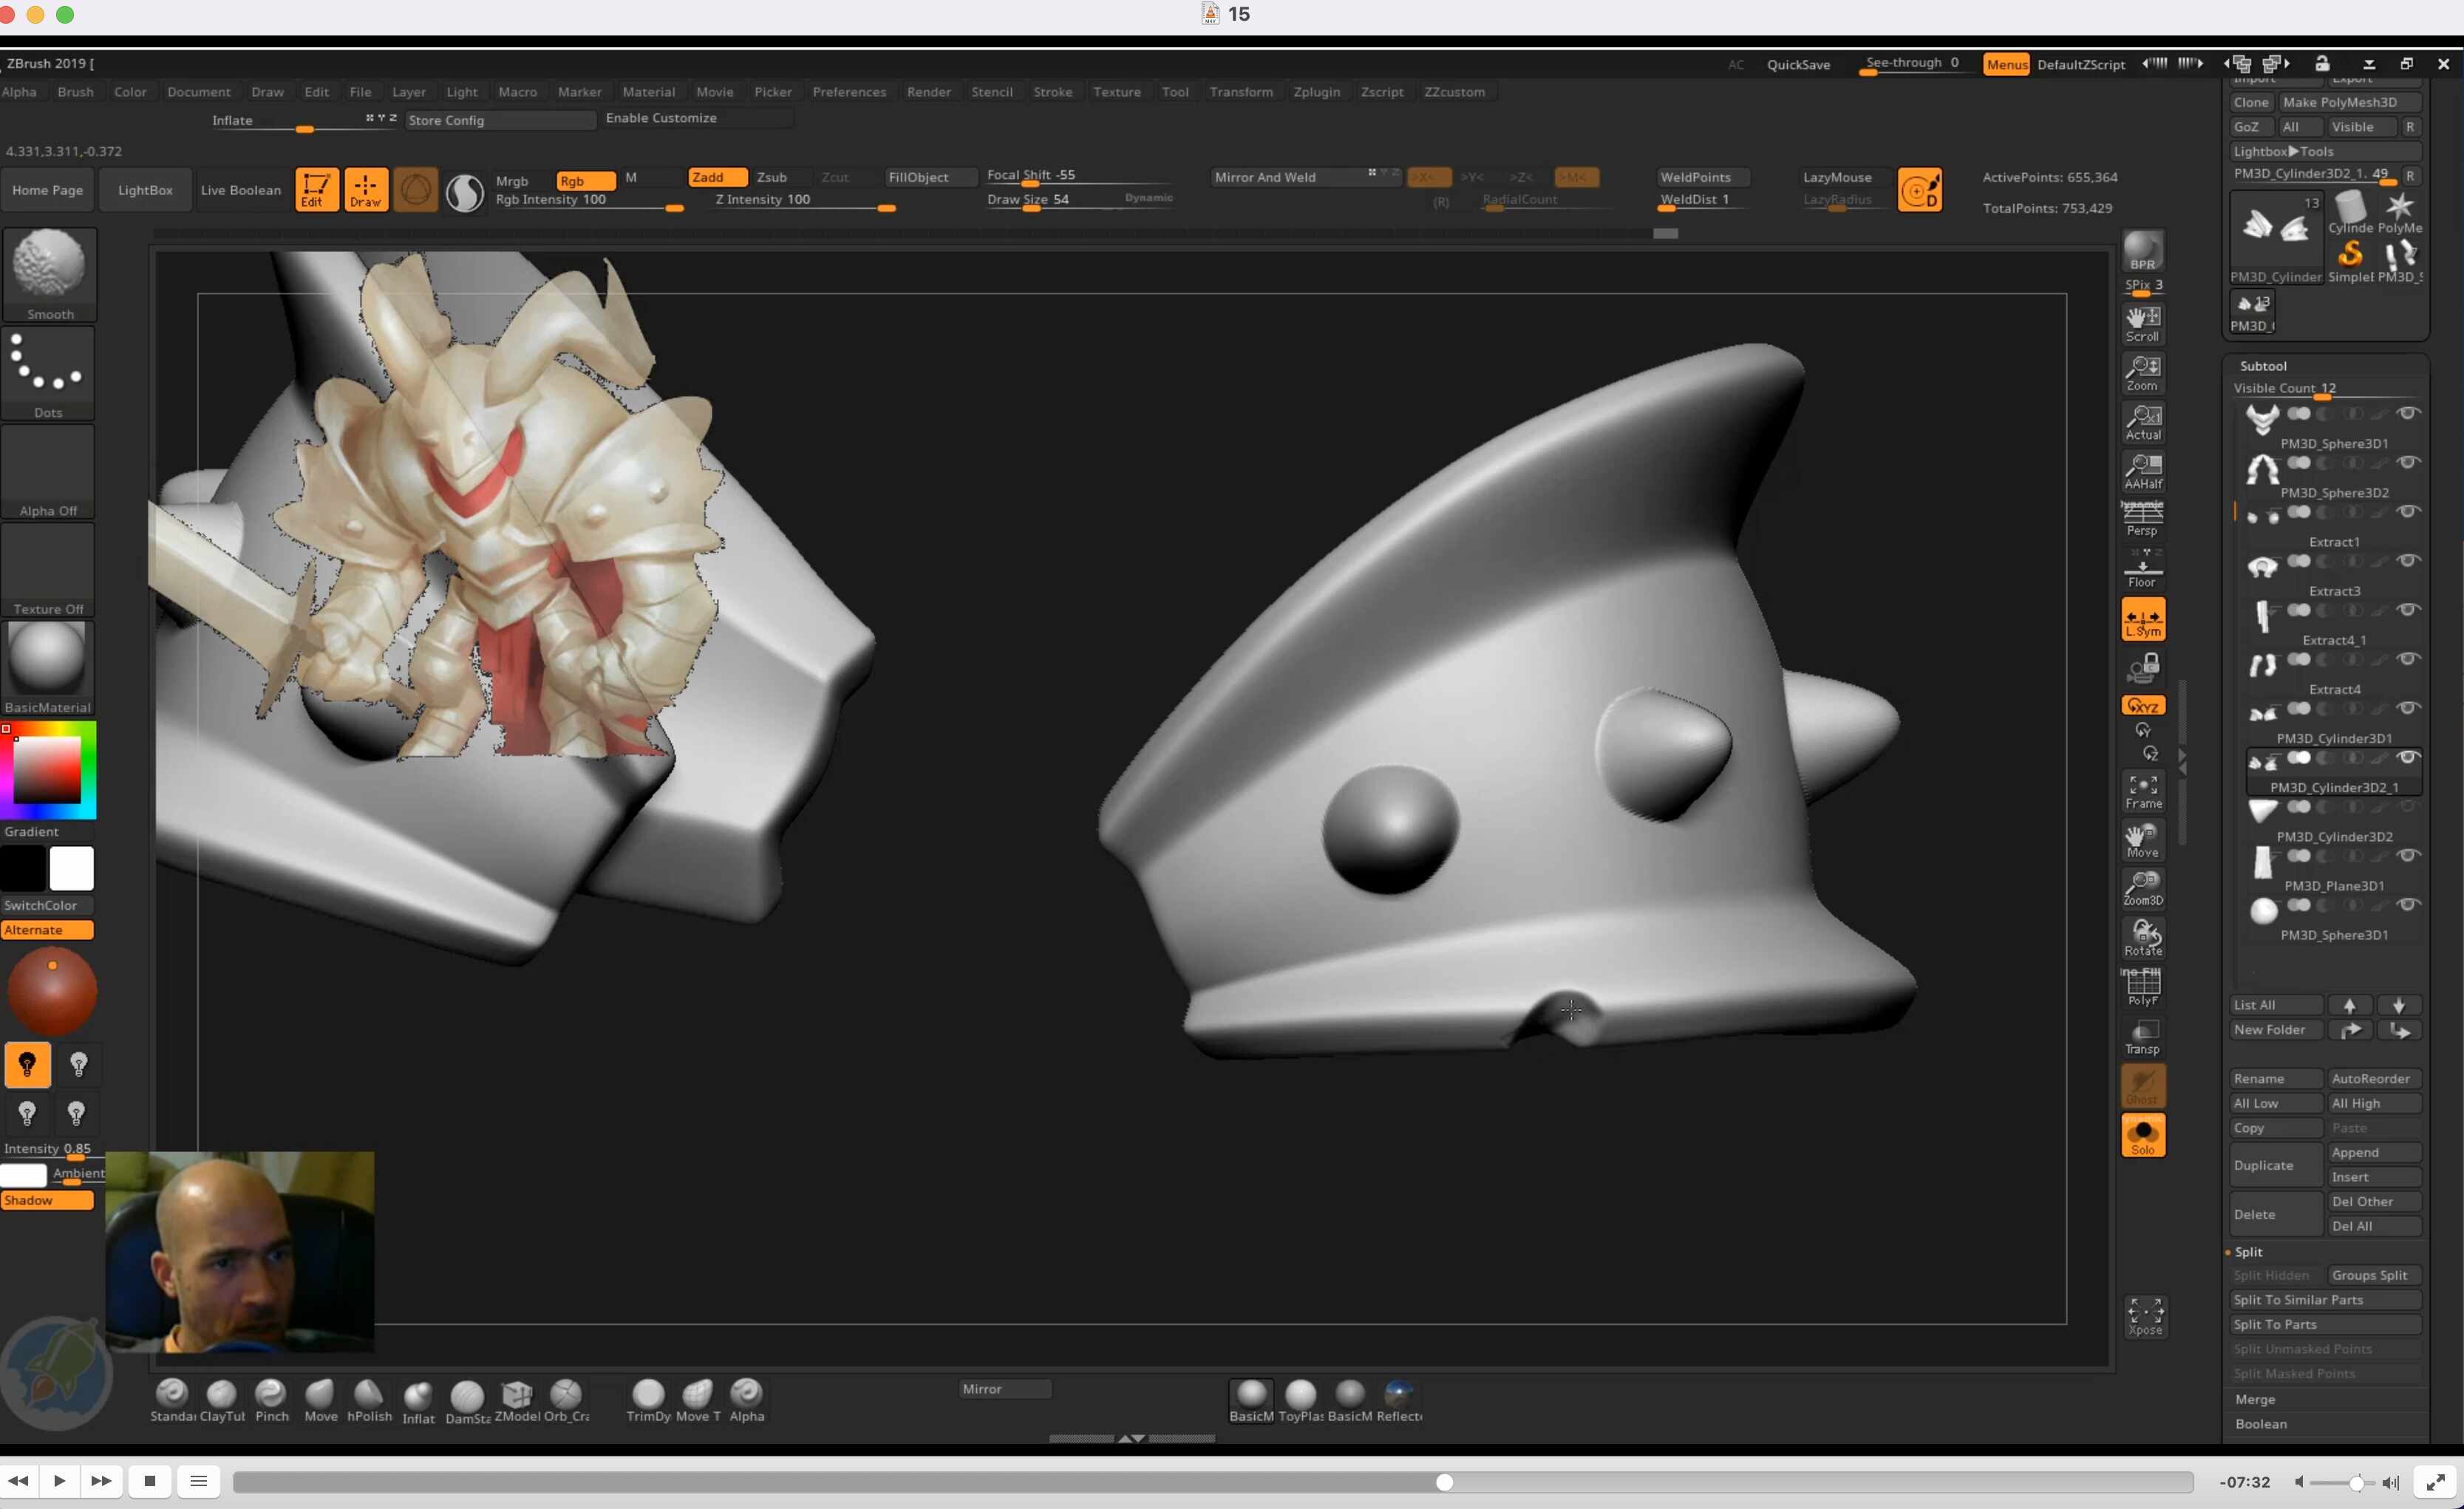
Task: Enable the Transp transparency icon
Action: tap(2143, 1037)
